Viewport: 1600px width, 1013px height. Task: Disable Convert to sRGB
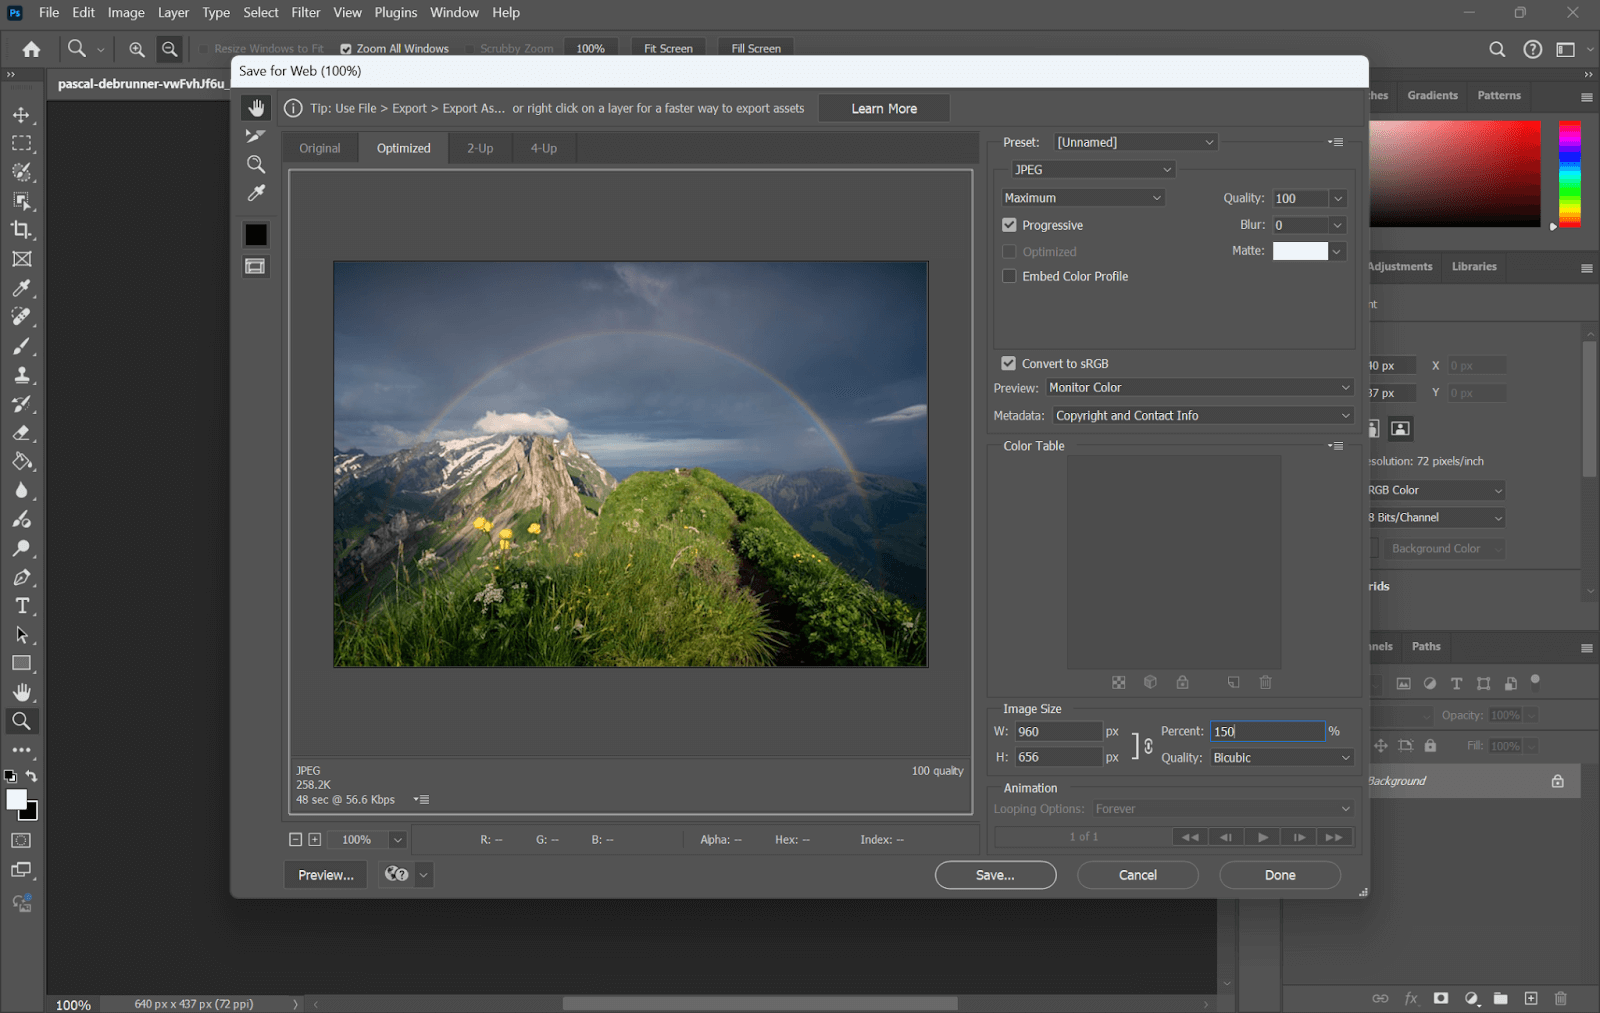click(x=1009, y=363)
